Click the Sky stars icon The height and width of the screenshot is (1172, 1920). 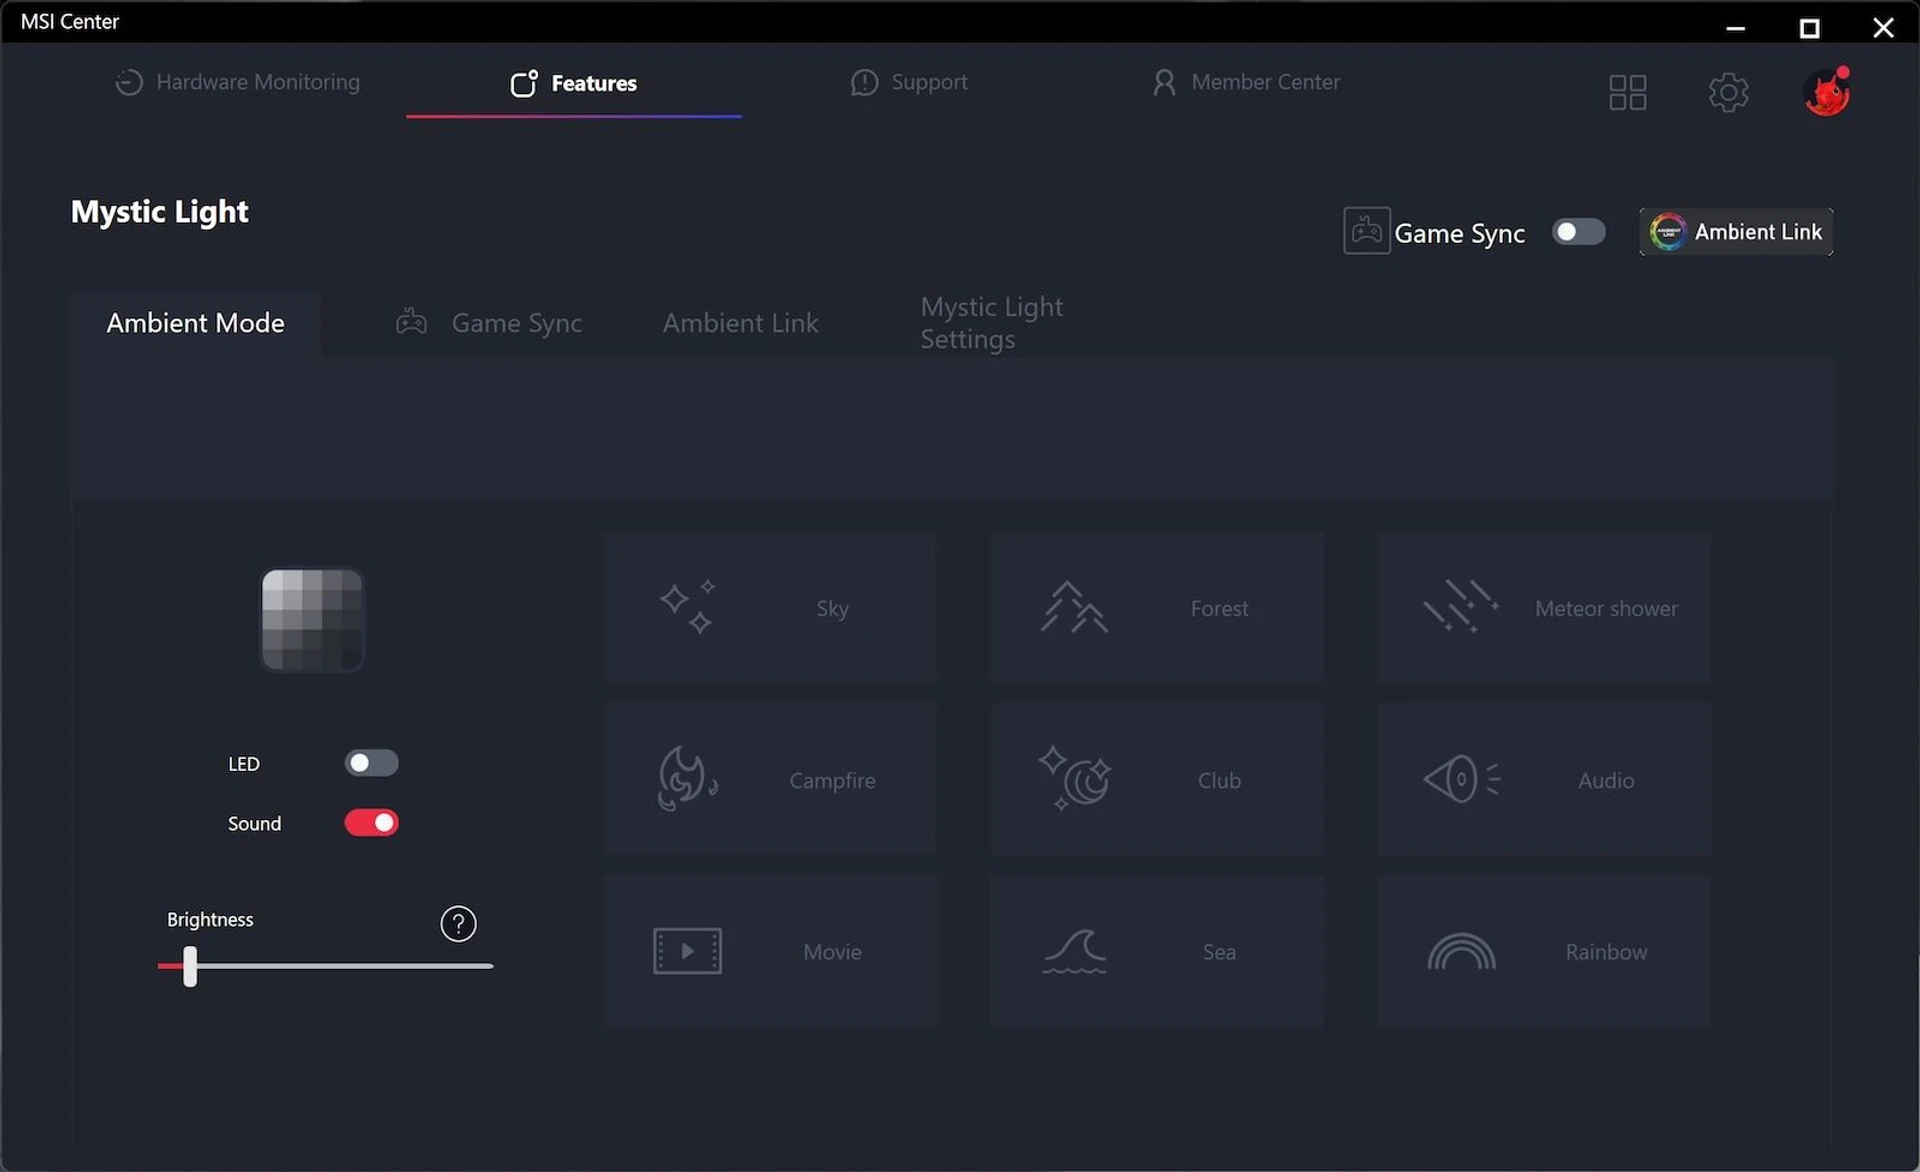coord(688,607)
